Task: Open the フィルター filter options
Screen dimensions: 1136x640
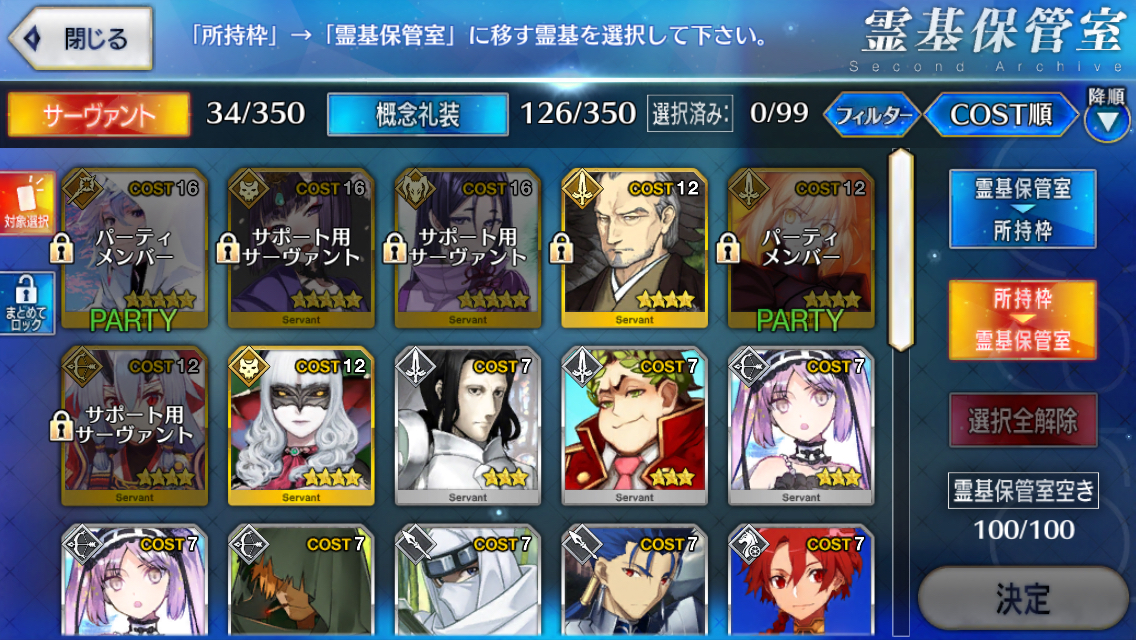Action: click(x=872, y=115)
